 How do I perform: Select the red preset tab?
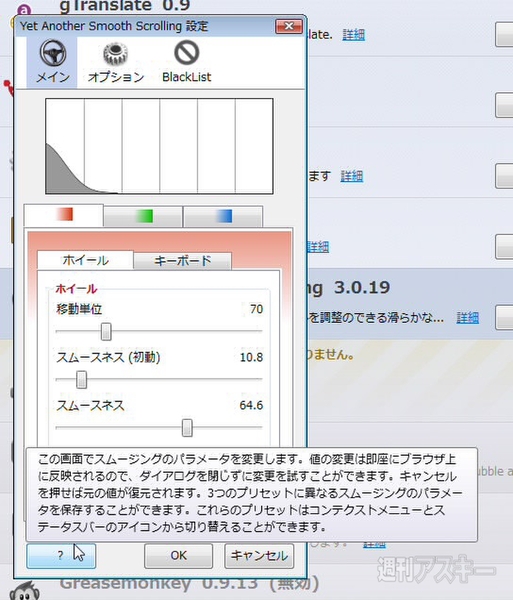click(x=64, y=215)
